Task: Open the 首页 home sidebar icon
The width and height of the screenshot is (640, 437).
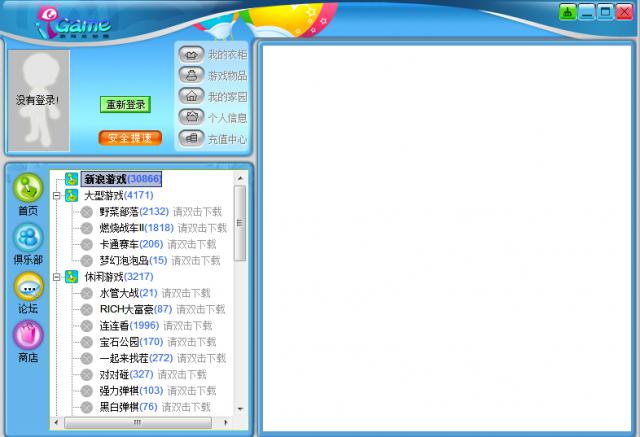Action: (28, 188)
